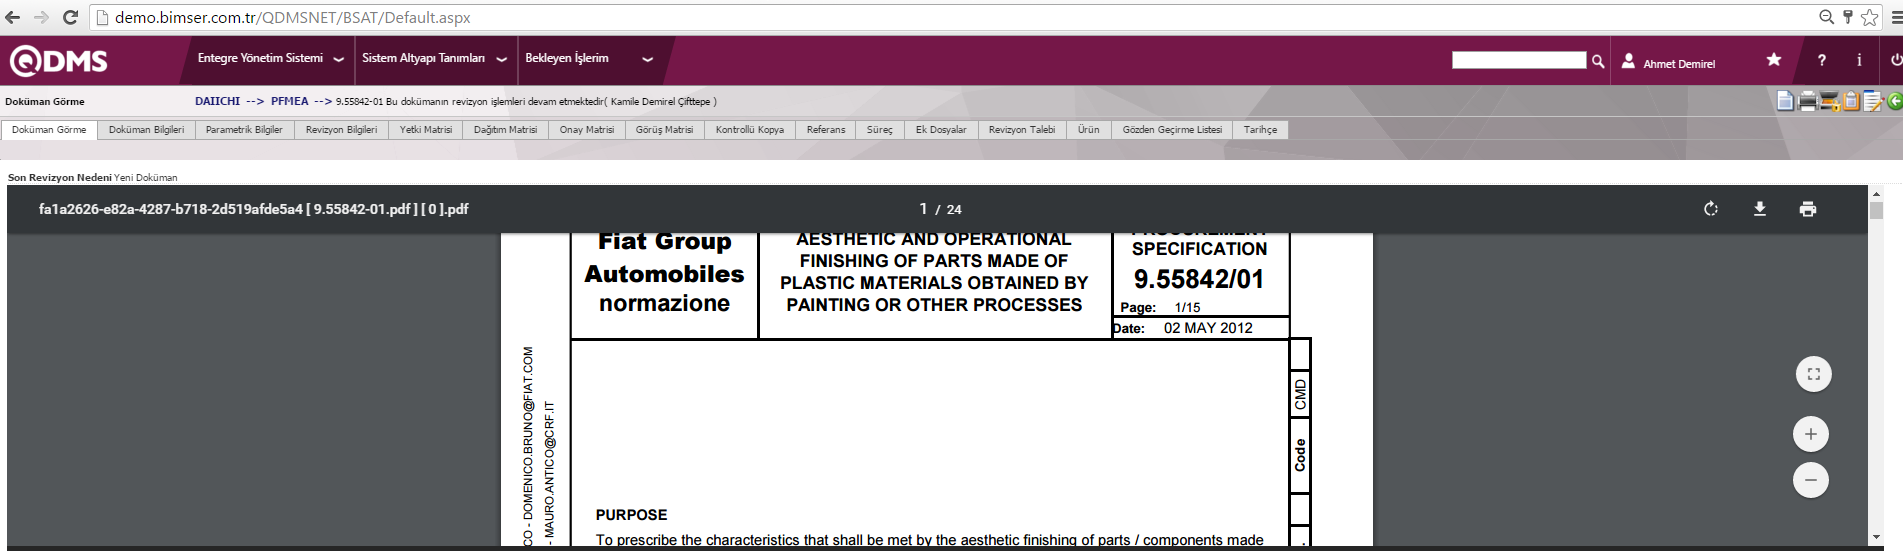Open favorites with the star icon
Viewport: 1903px width, 551px height.
(x=1774, y=60)
